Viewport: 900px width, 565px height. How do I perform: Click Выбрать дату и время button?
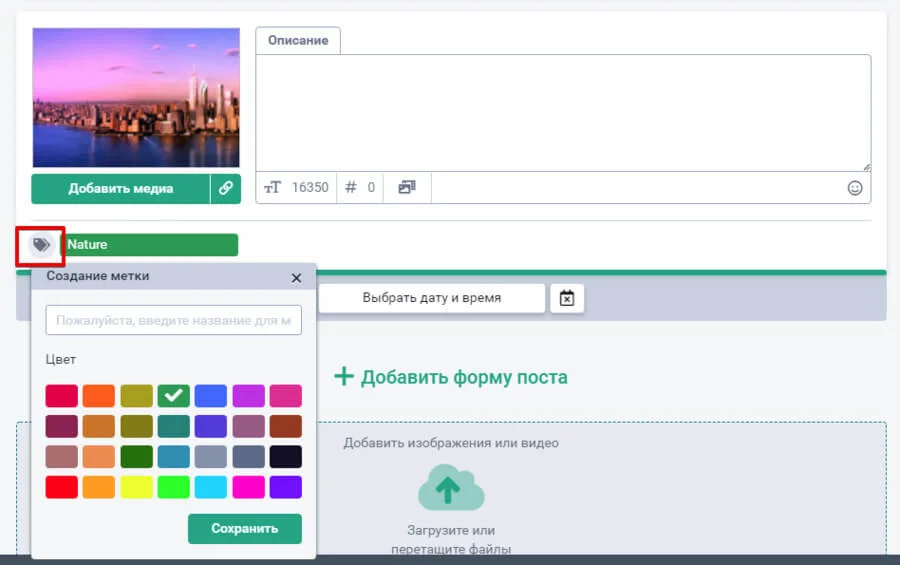pyautogui.click(x=432, y=298)
